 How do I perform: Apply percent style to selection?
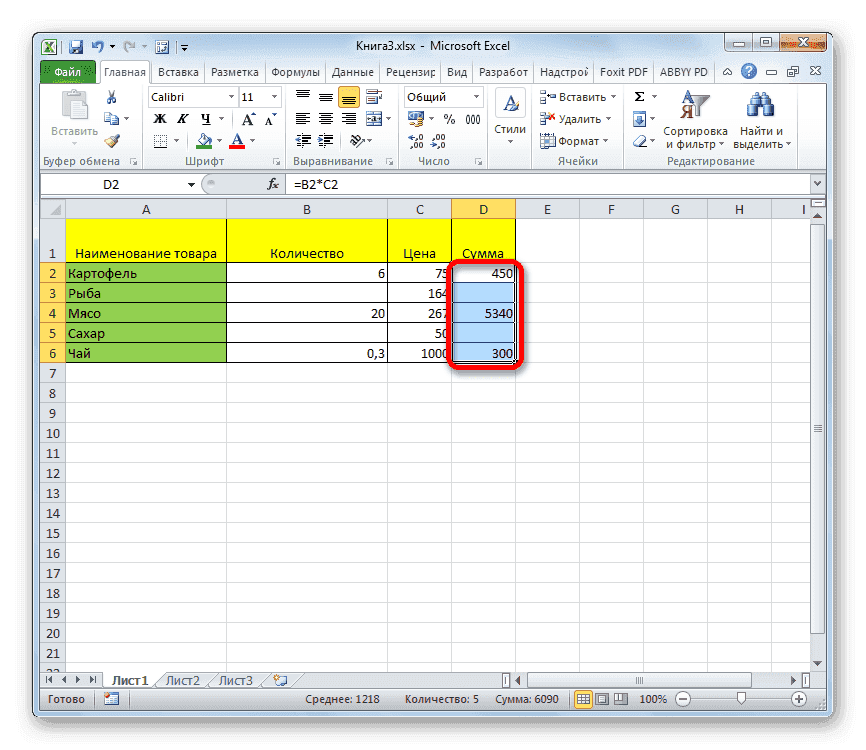(450, 119)
